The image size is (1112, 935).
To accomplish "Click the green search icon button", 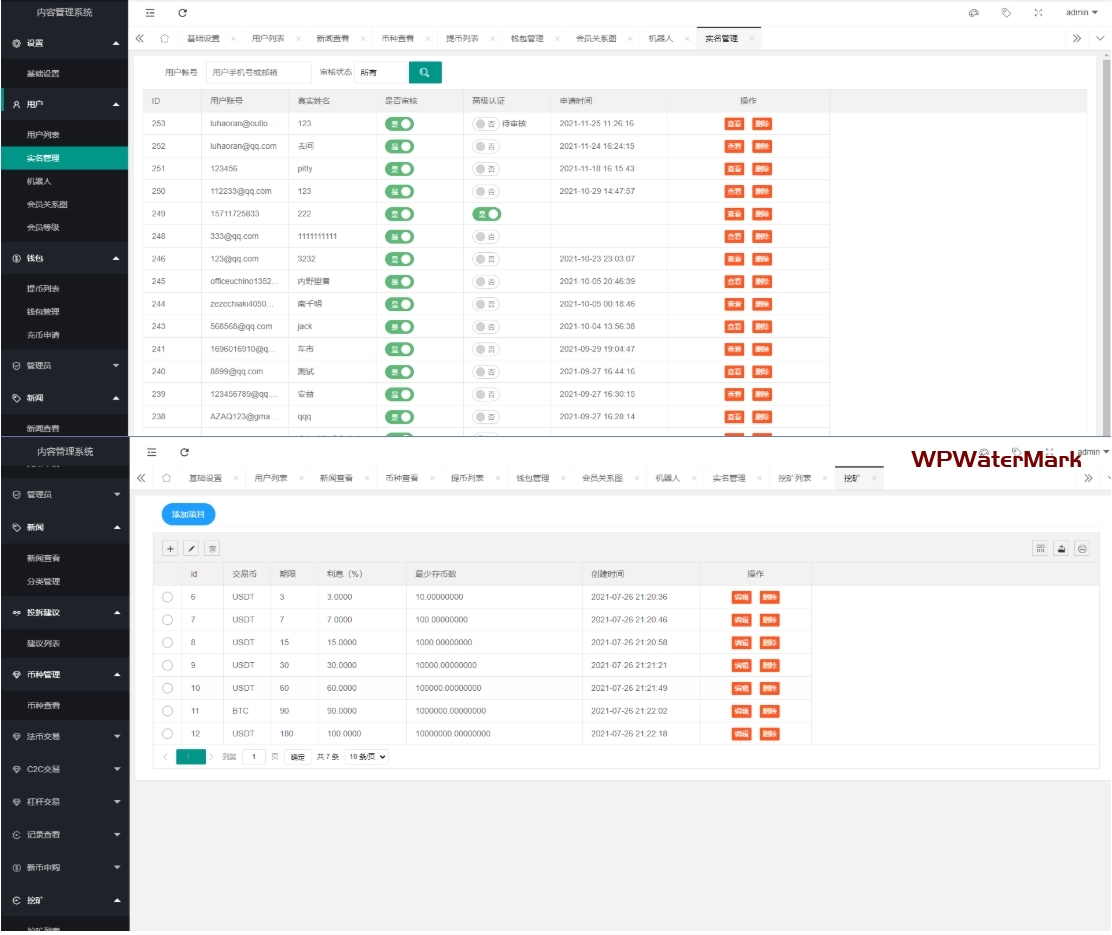I will (x=425, y=73).
